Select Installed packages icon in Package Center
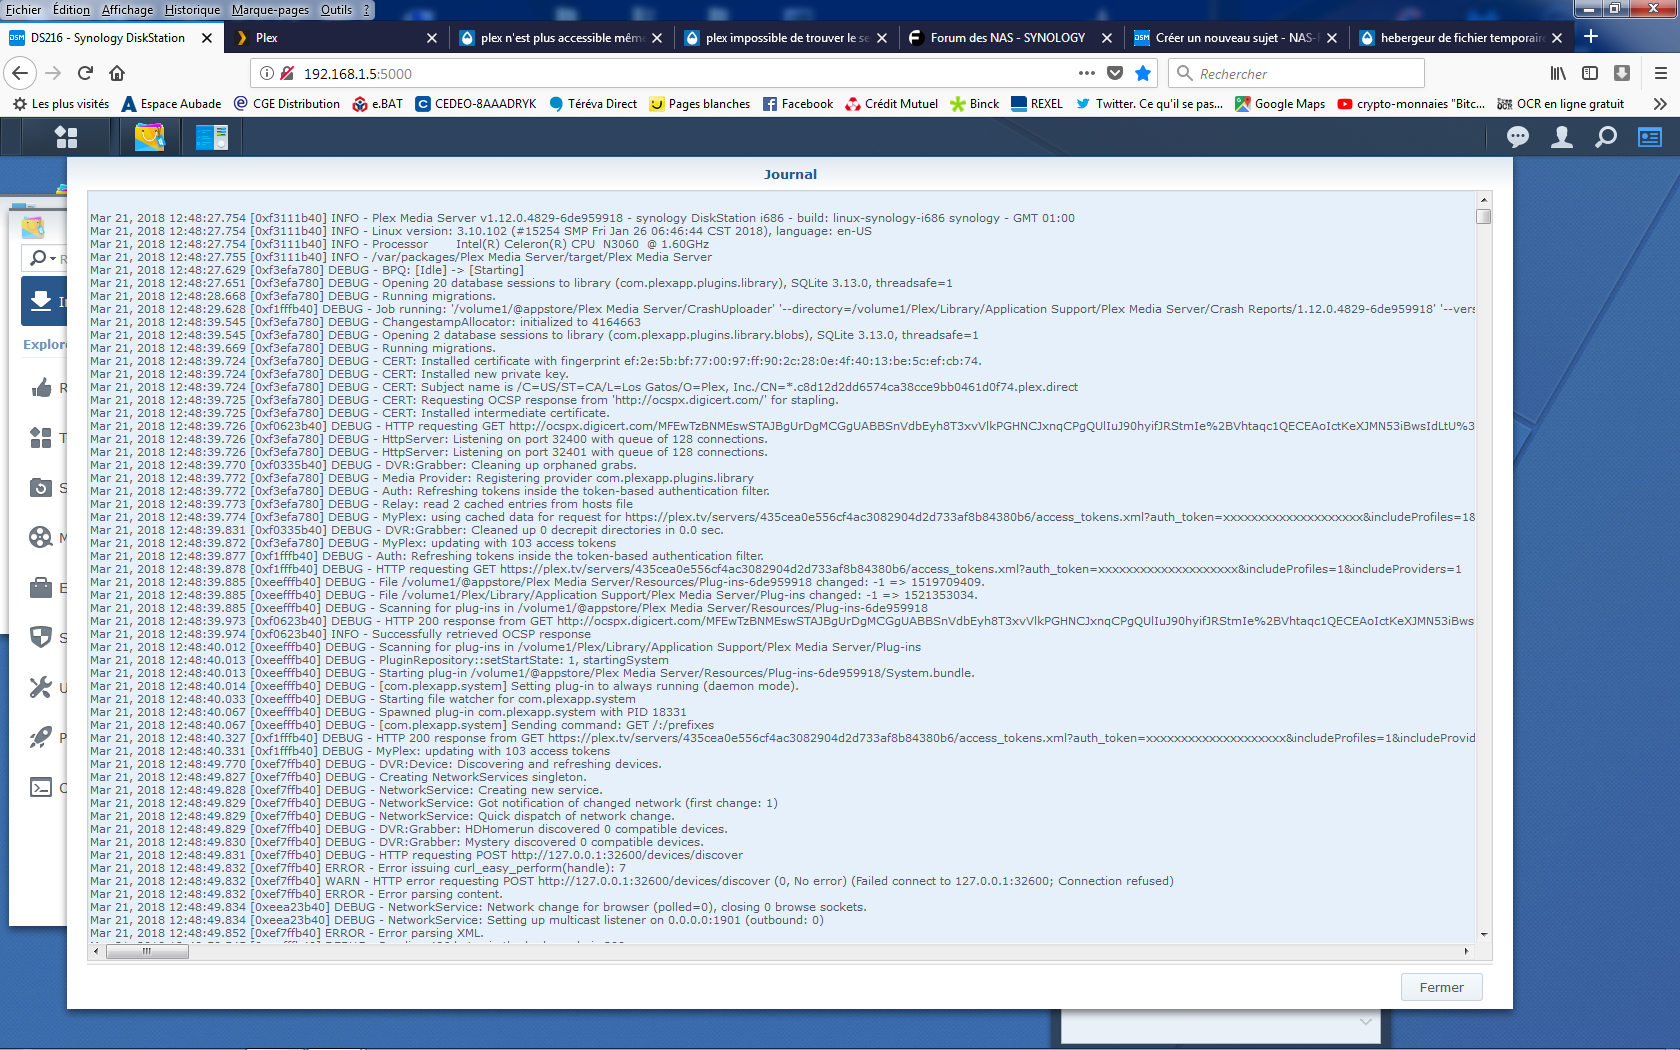This screenshot has height=1050, width=1680. (41, 301)
